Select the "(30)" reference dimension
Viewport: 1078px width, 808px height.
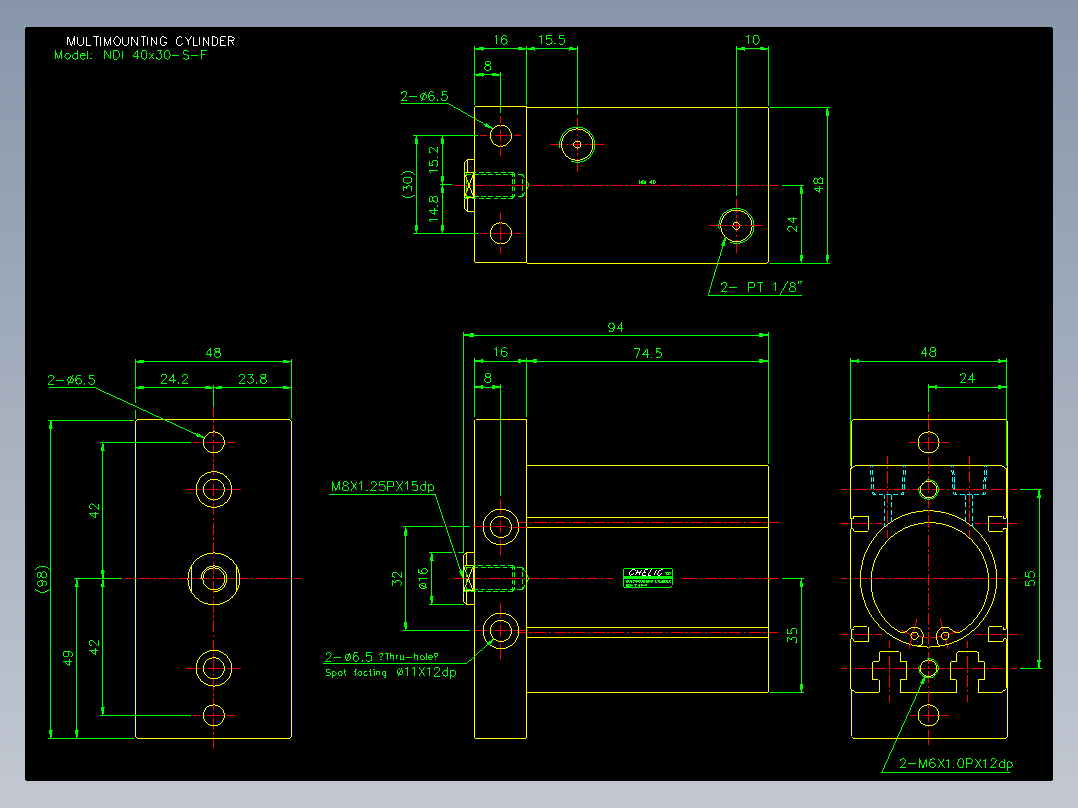pyautogui.click(x=408, y=184)
